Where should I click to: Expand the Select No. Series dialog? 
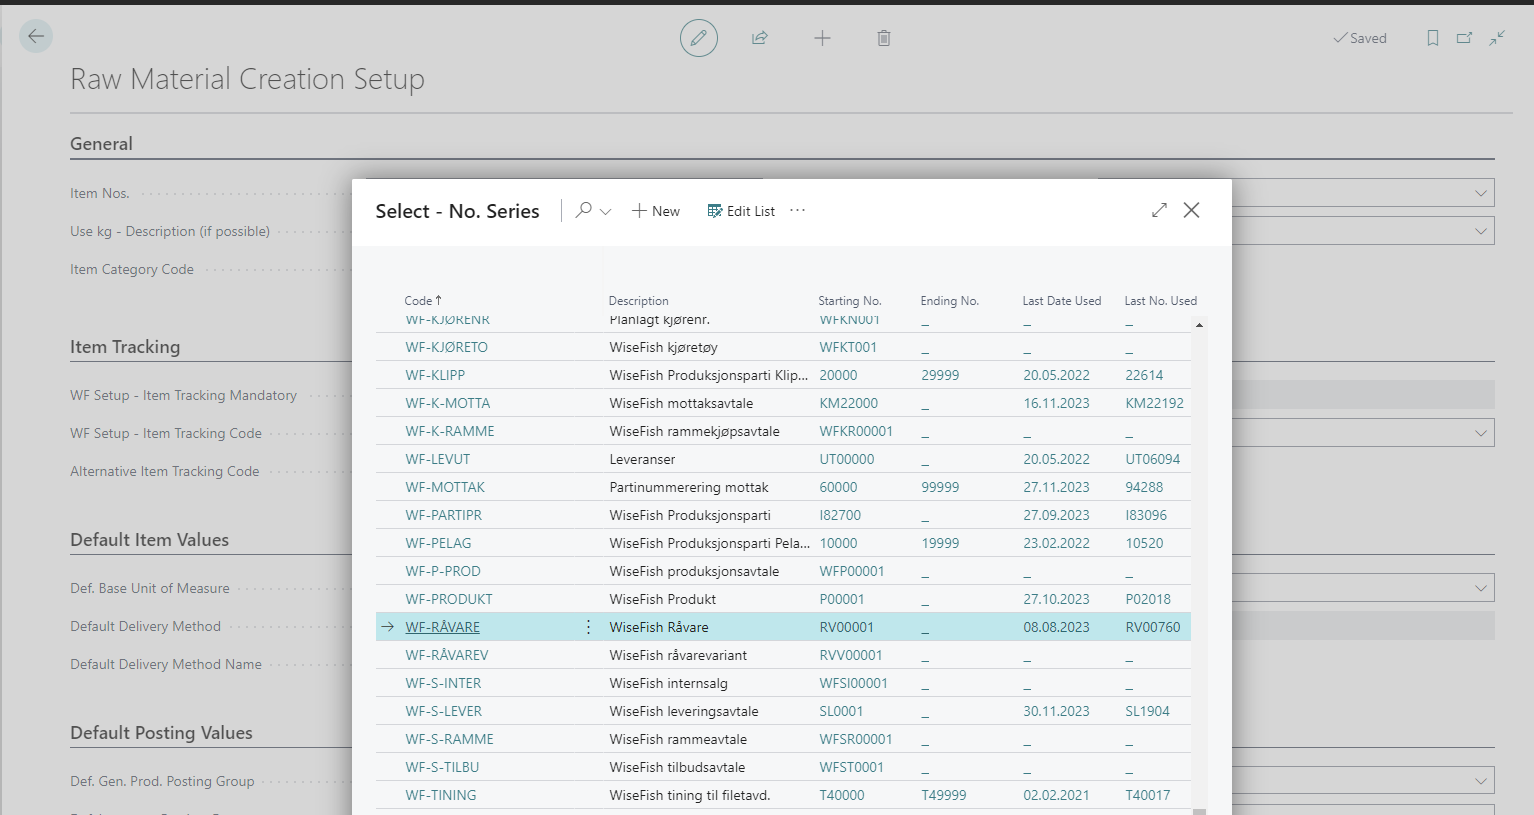click(x=1159, y=210)
